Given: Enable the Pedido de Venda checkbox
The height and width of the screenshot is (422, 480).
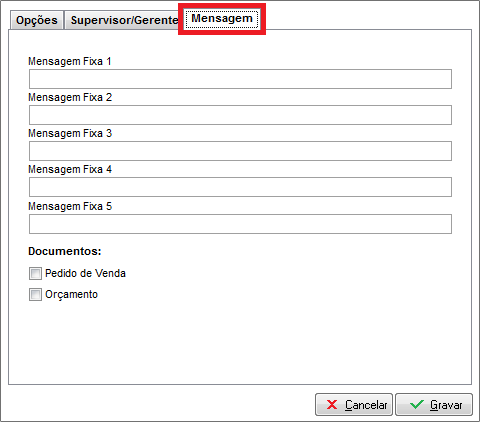Looking at the screenshot, I should click(x=35, y=273).
